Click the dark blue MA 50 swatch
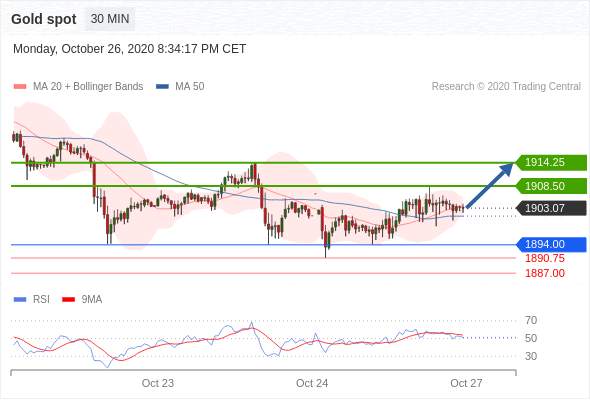Image resolution: width=590 pixels, height=400 pixels. pos(162,87)
